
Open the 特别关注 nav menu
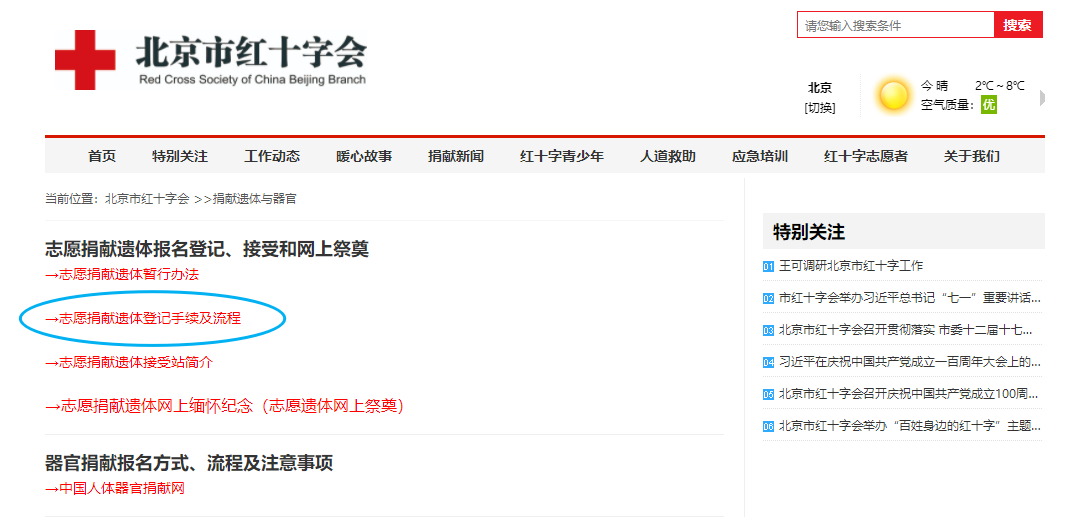[x=180, y=156]
